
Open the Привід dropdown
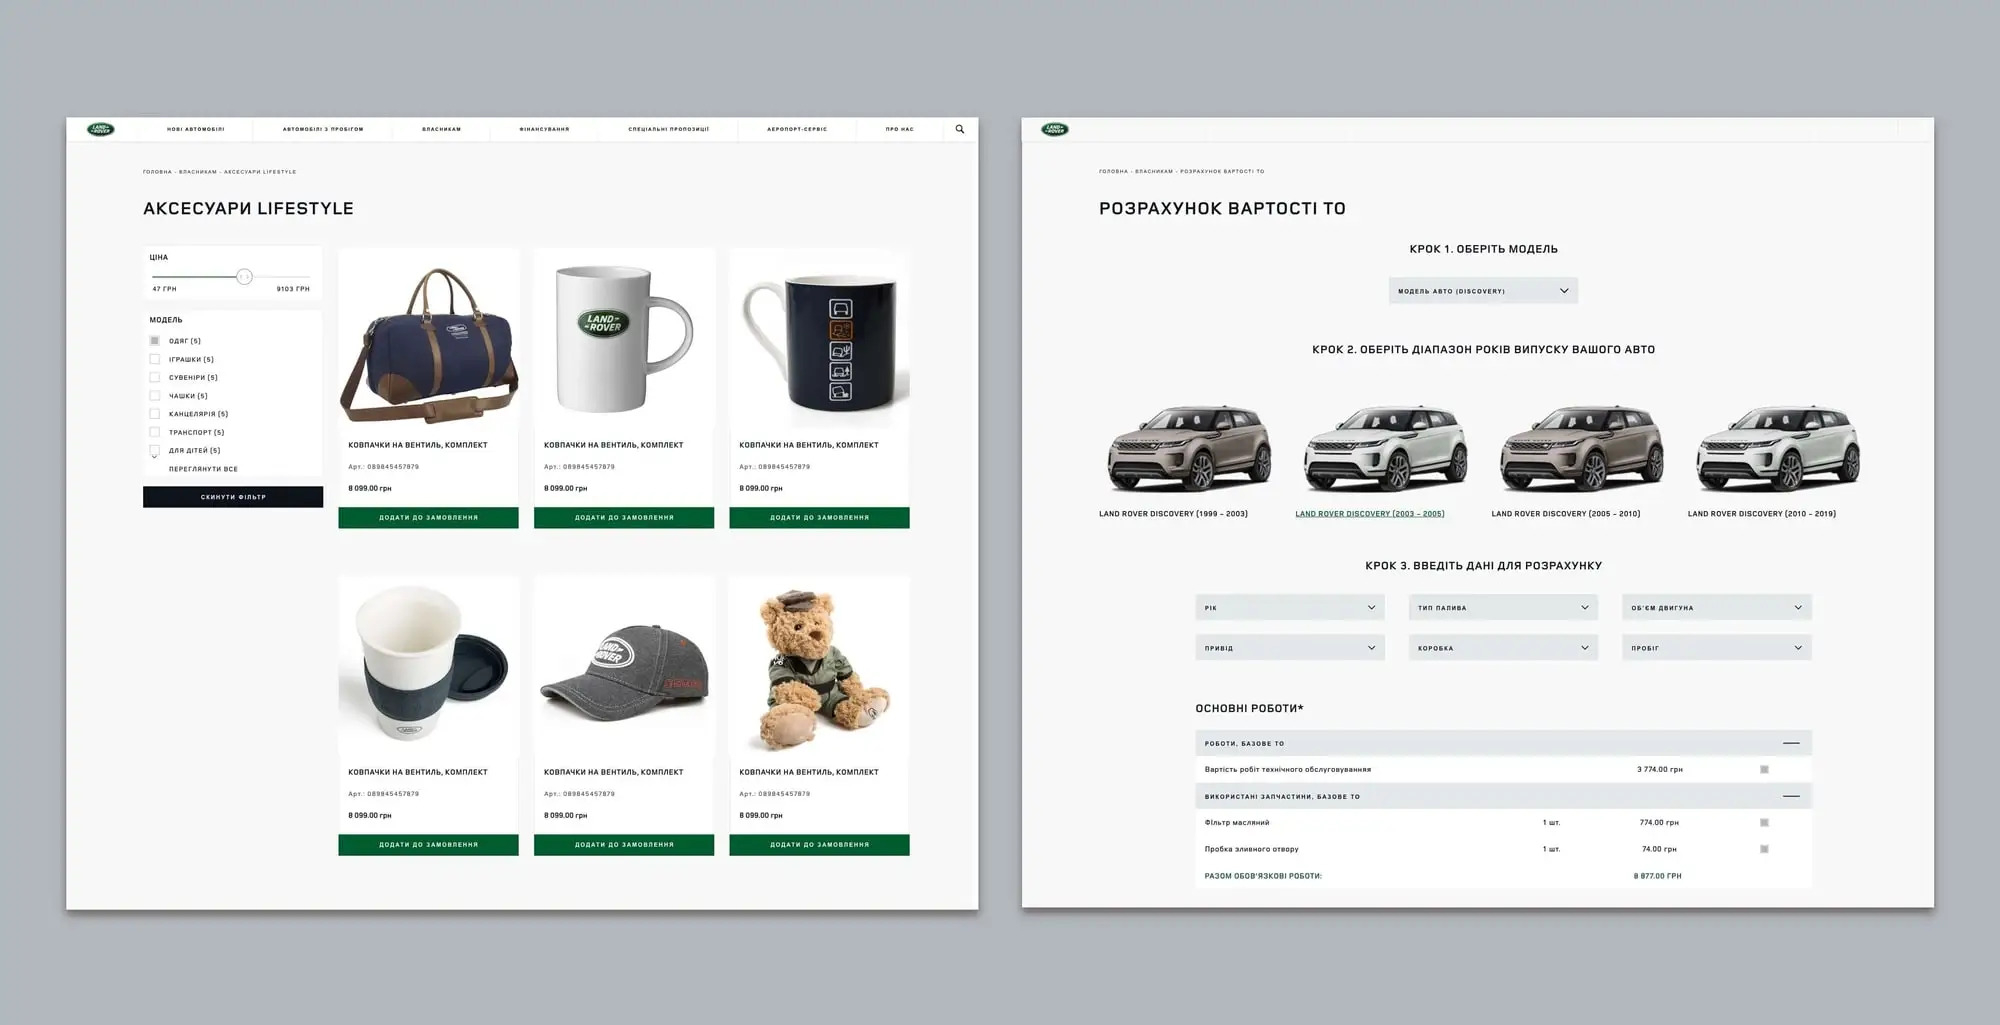pos(1290,648)
